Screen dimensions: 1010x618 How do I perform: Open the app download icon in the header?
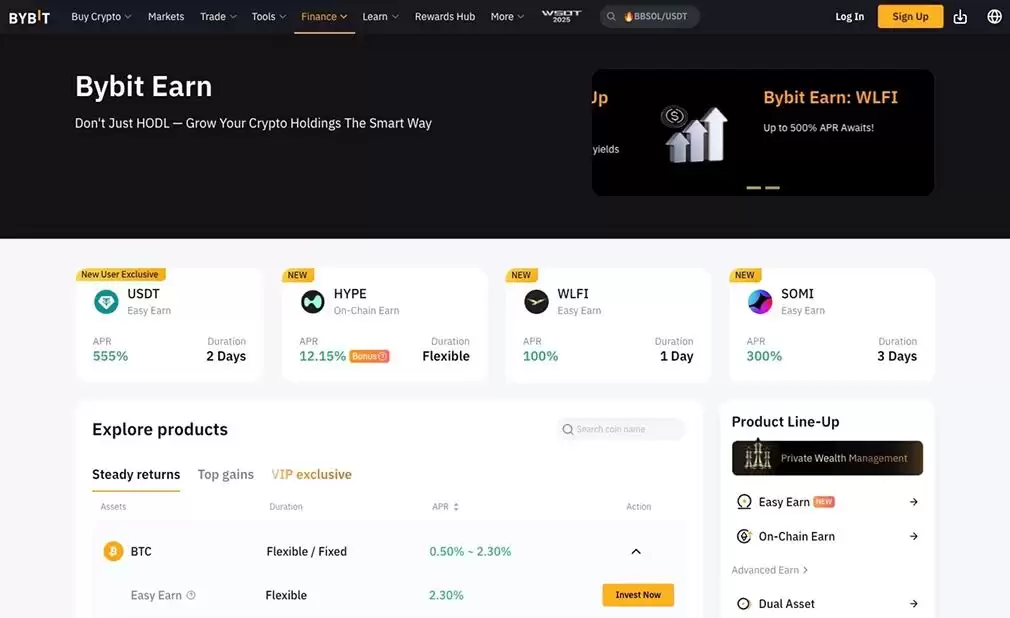961,16
